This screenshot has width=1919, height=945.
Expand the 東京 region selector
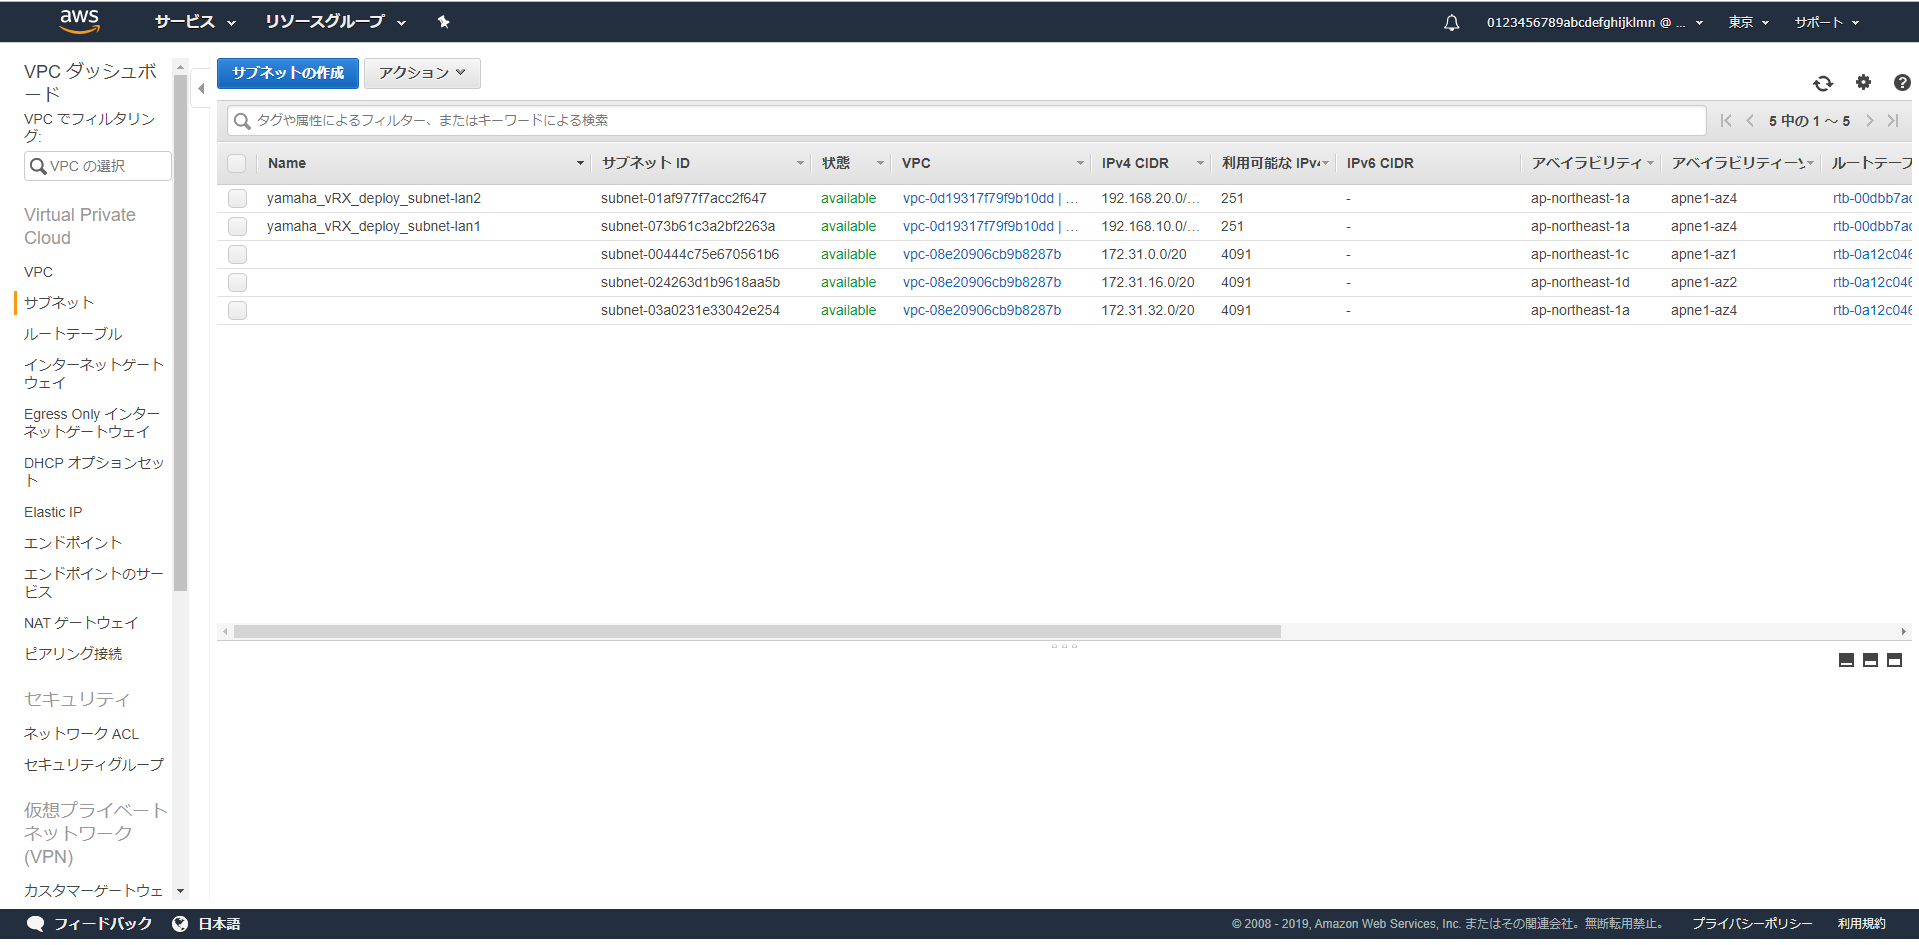[1748, 22]
